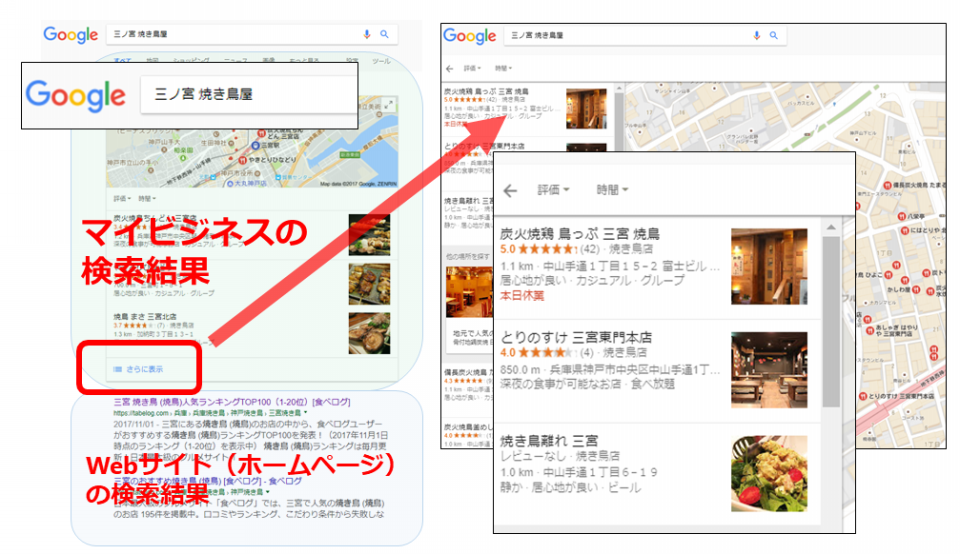Click the 八栄亭 pin on the right map
This screenshot has width=960, height=554.
pyautogui.click(x=902, y=216)
